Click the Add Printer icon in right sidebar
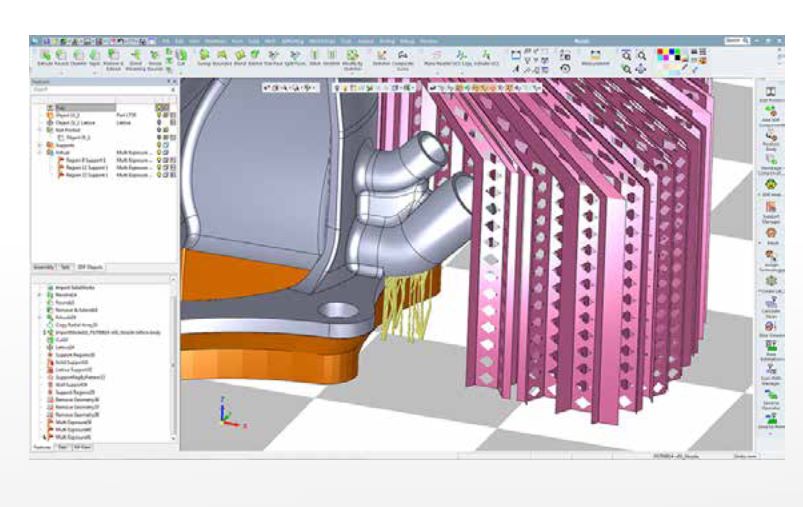The height and width of the screenshot is (507, 803). pyautogui.click(x=771, y=95)
